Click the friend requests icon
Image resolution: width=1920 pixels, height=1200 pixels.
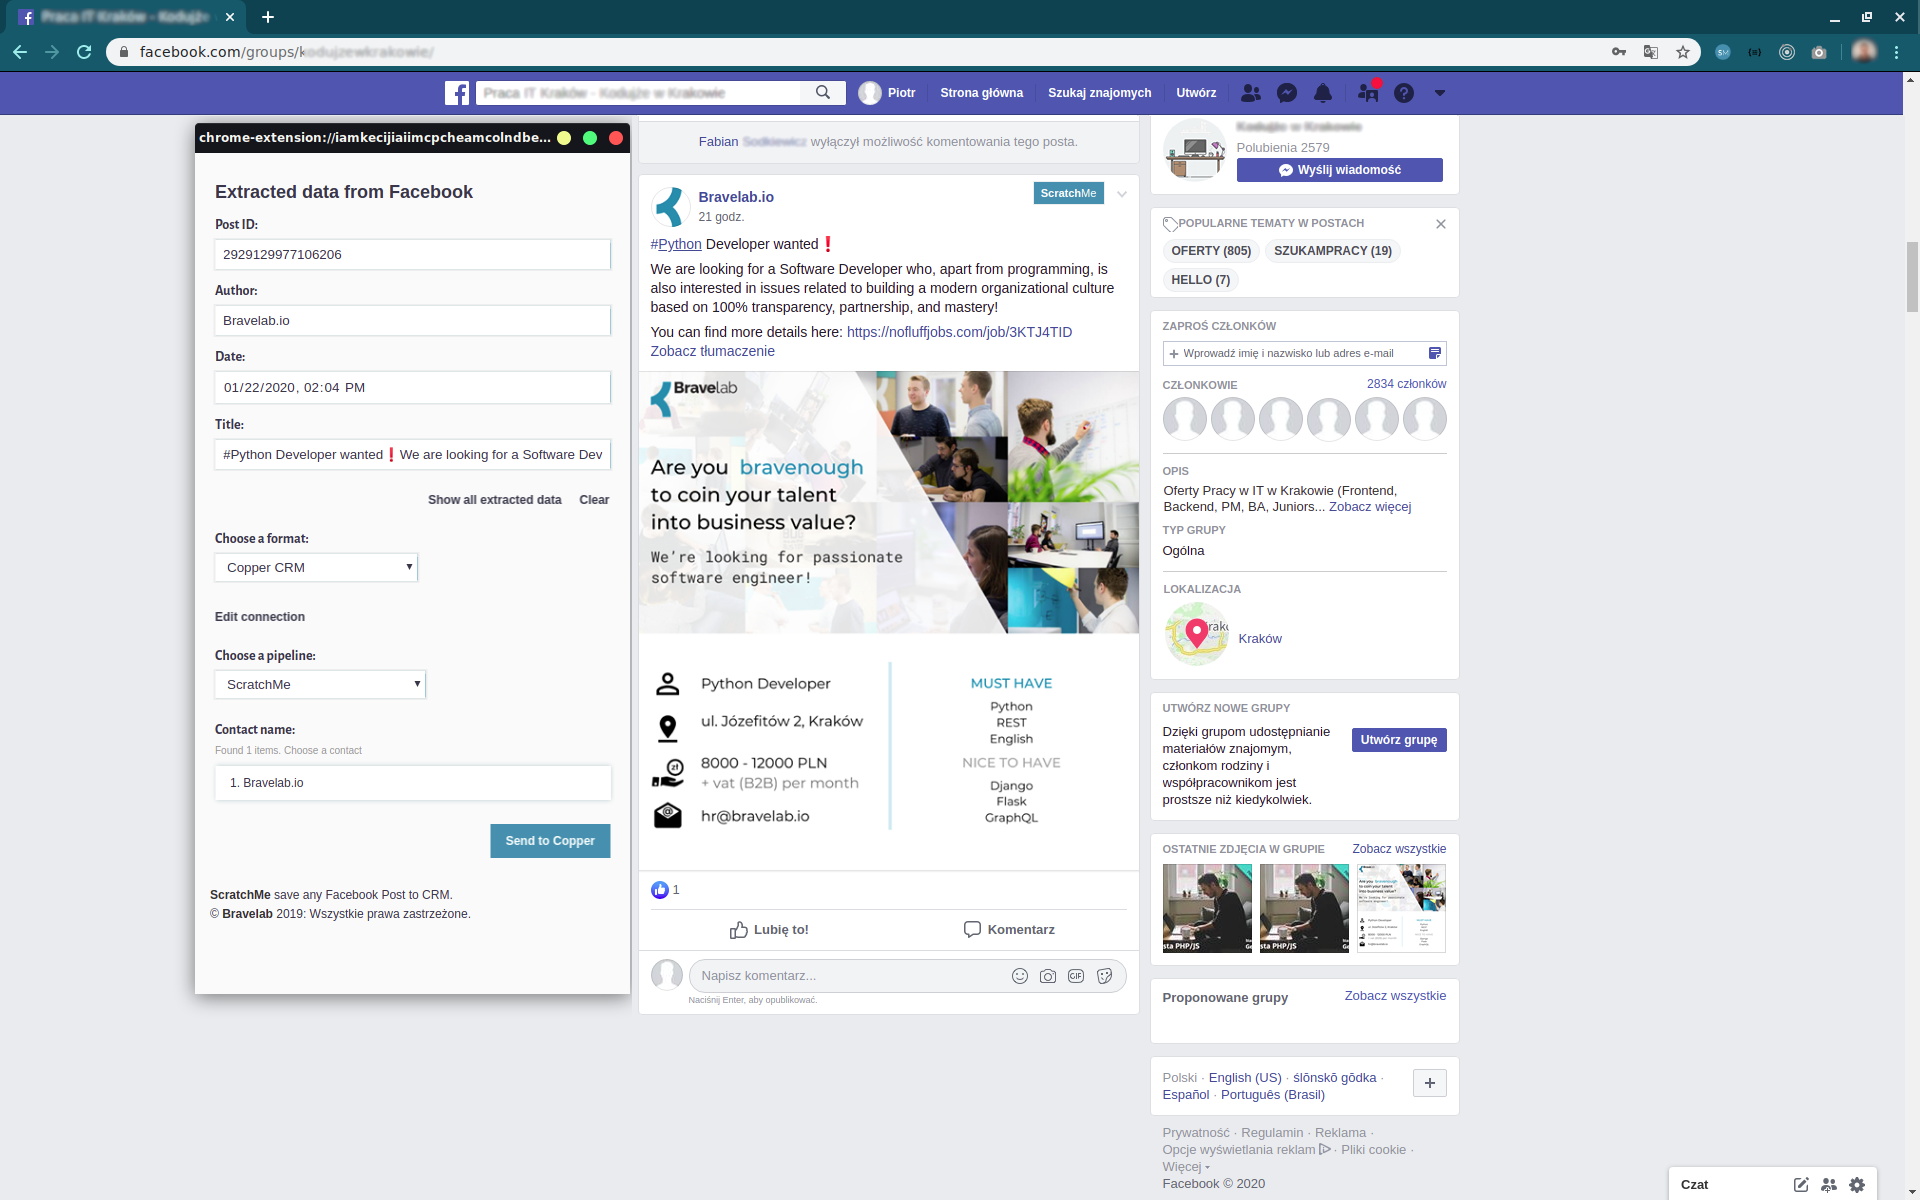(1250, 93)
